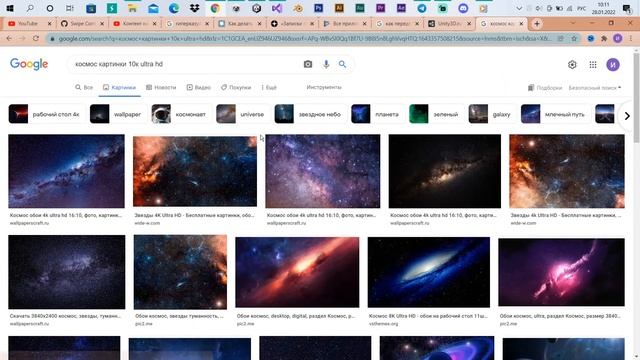Open the safe search dropdown

pyautogui.click(x=595, y=88)
